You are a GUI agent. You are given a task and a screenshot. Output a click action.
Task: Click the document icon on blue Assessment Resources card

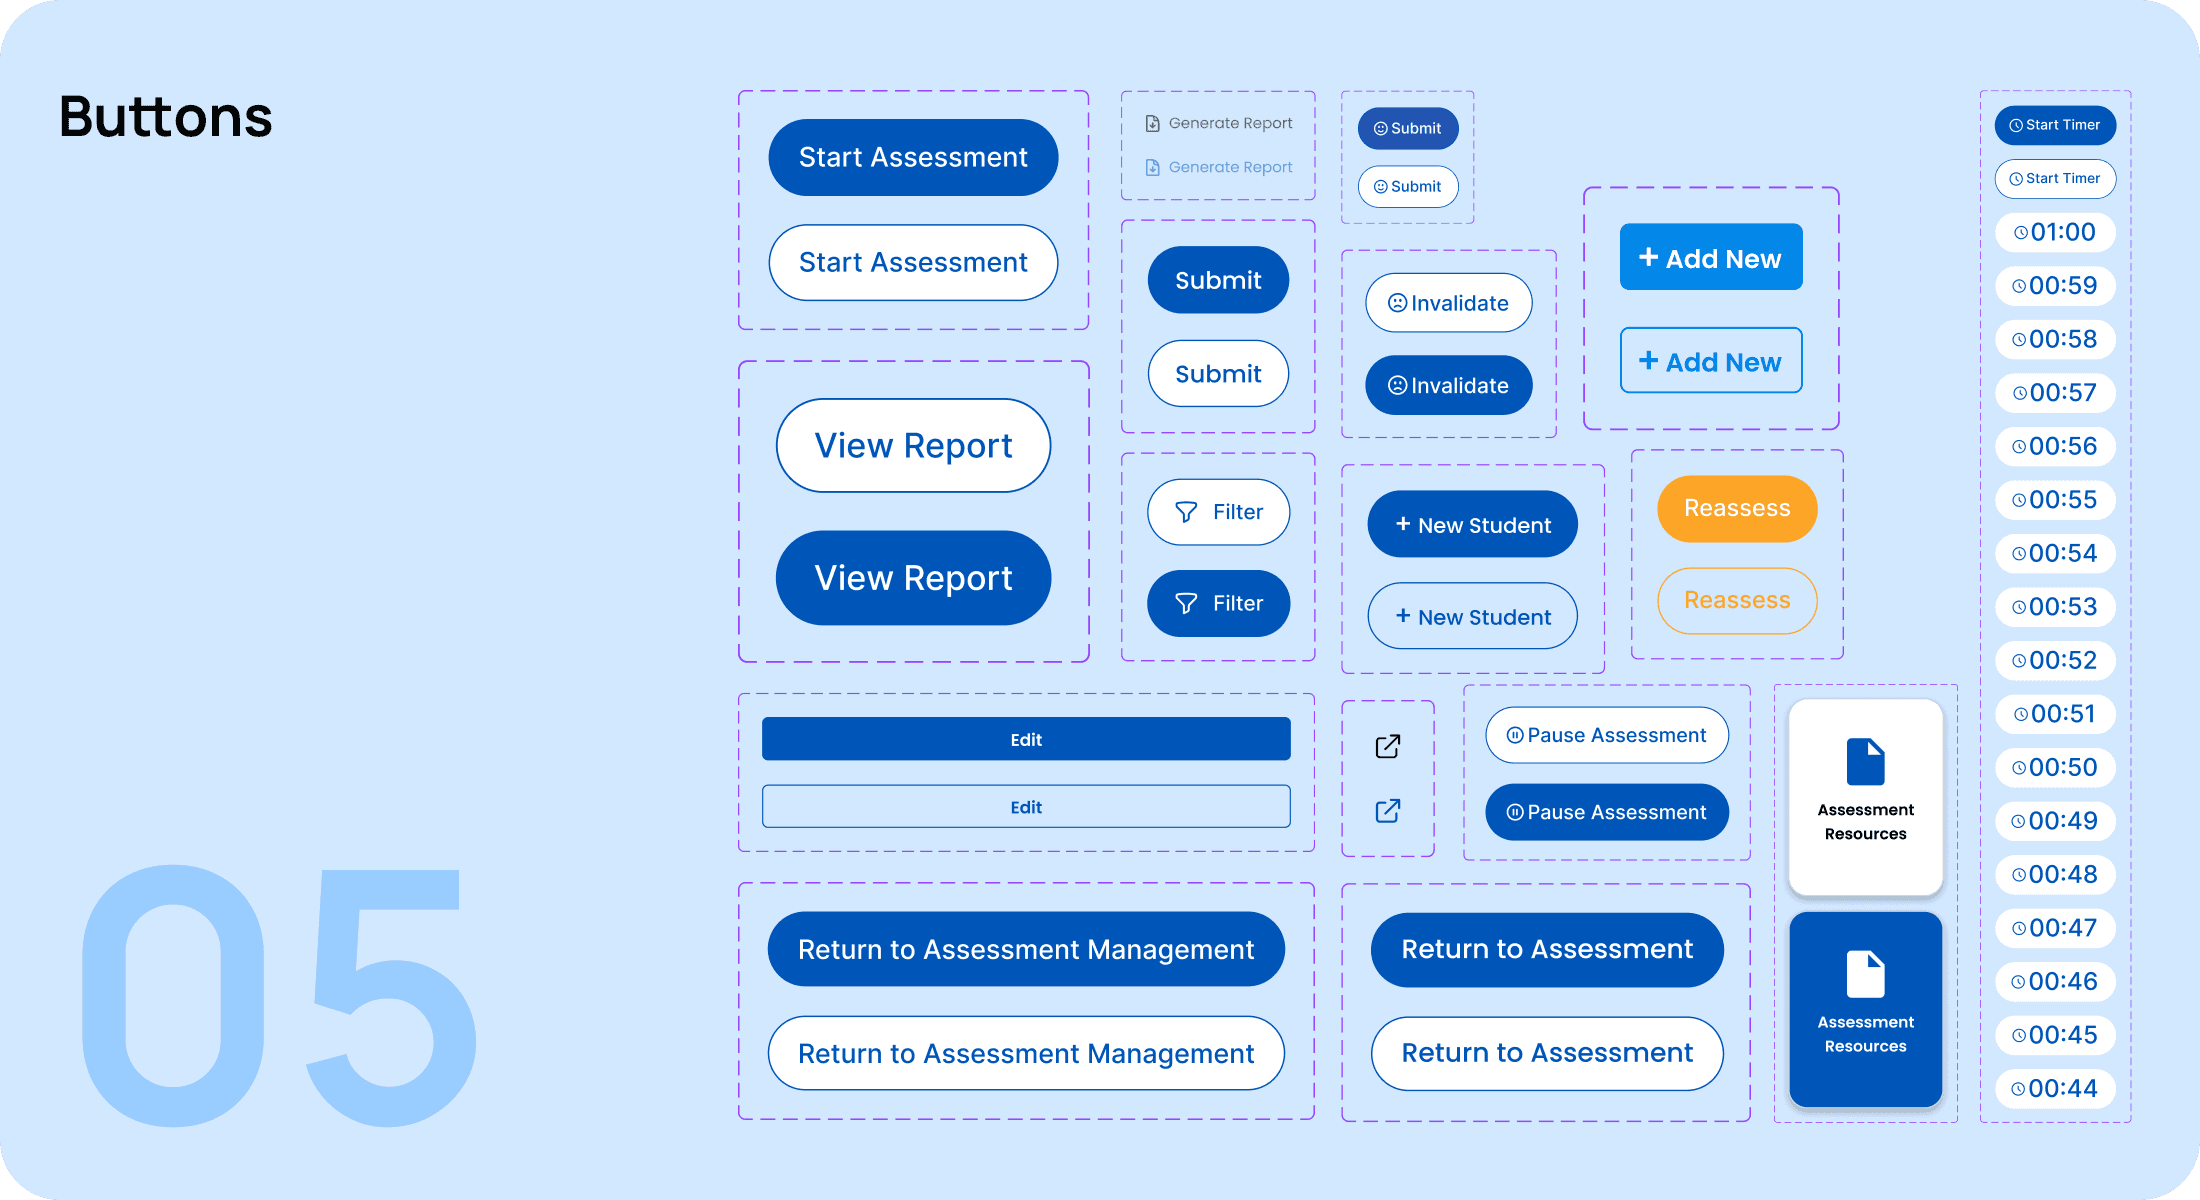[1865, 974]
